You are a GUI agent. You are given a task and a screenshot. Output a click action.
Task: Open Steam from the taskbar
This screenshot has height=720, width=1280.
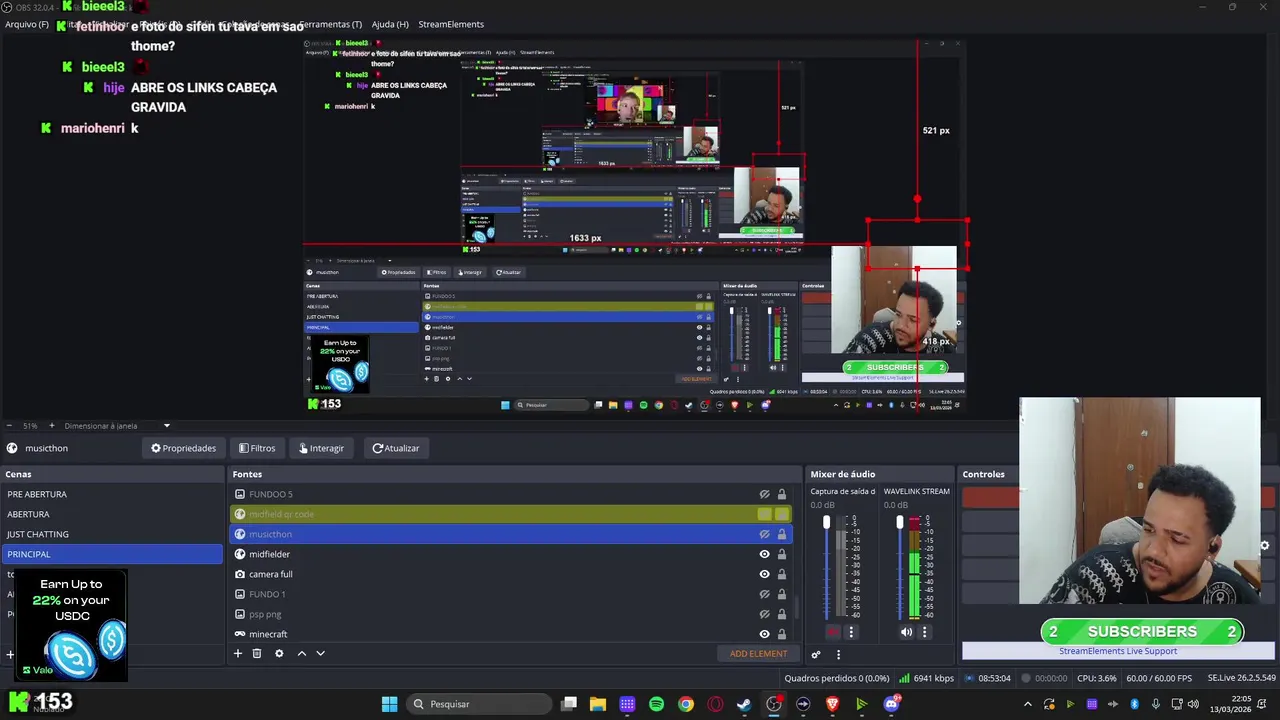click(744, 704)
